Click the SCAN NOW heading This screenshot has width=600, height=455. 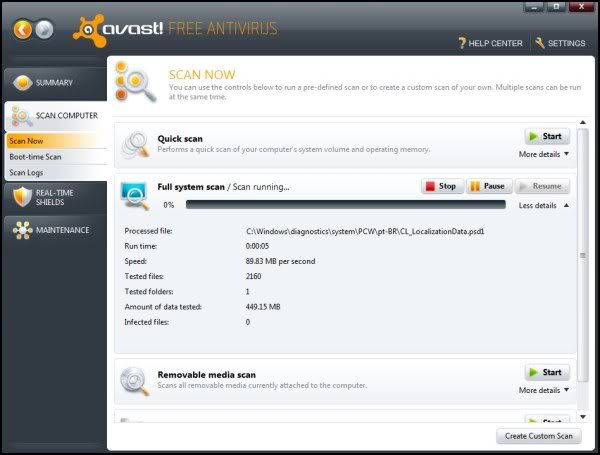click(x=202, y=75)
